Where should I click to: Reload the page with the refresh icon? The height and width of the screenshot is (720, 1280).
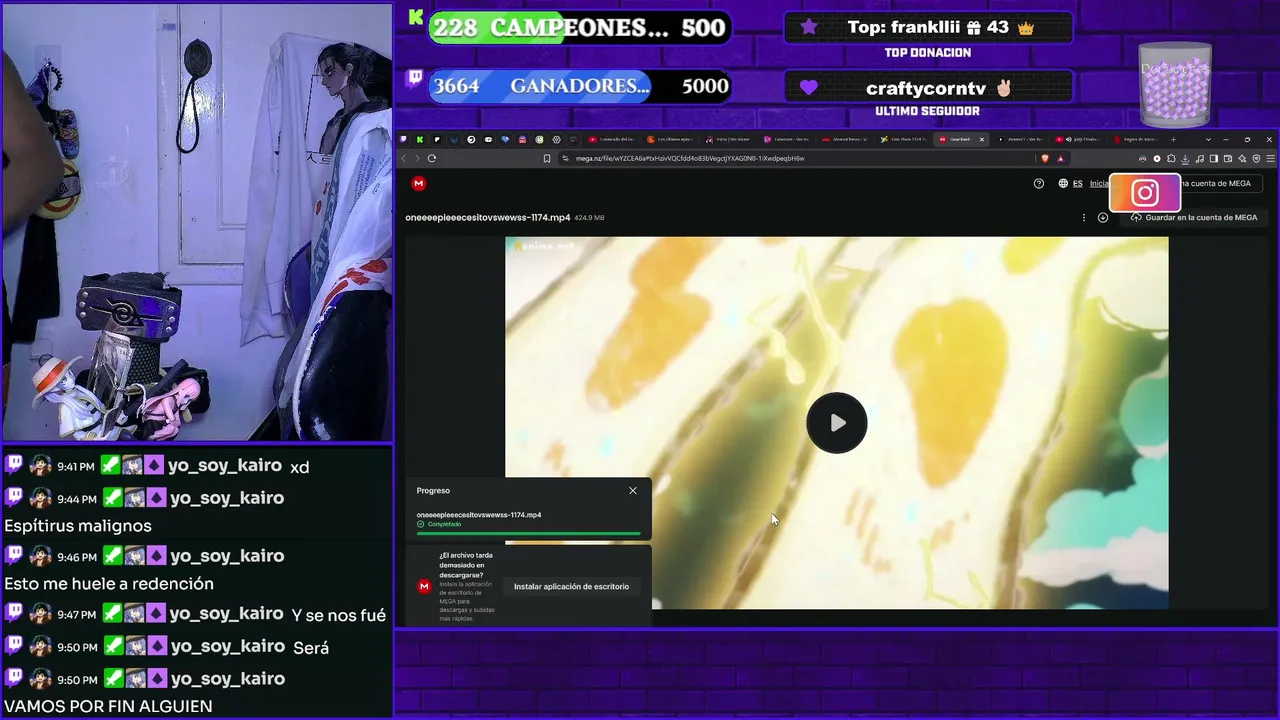coord(432,158)
